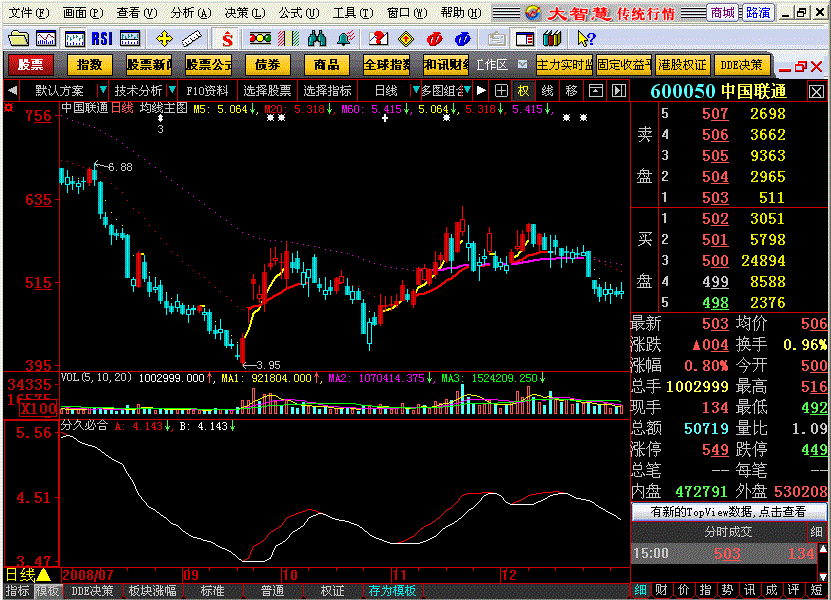The height and width of the screenshot is (600, 831).
Task: Close the 600050 quote panel X box
Action: point(816,92)
